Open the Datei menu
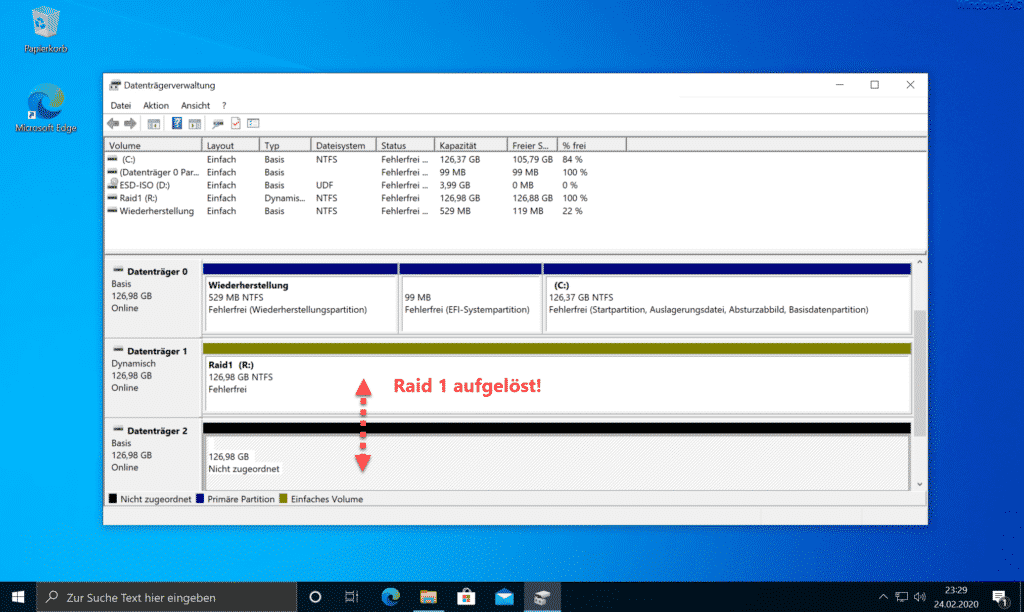 coord(121,105)
